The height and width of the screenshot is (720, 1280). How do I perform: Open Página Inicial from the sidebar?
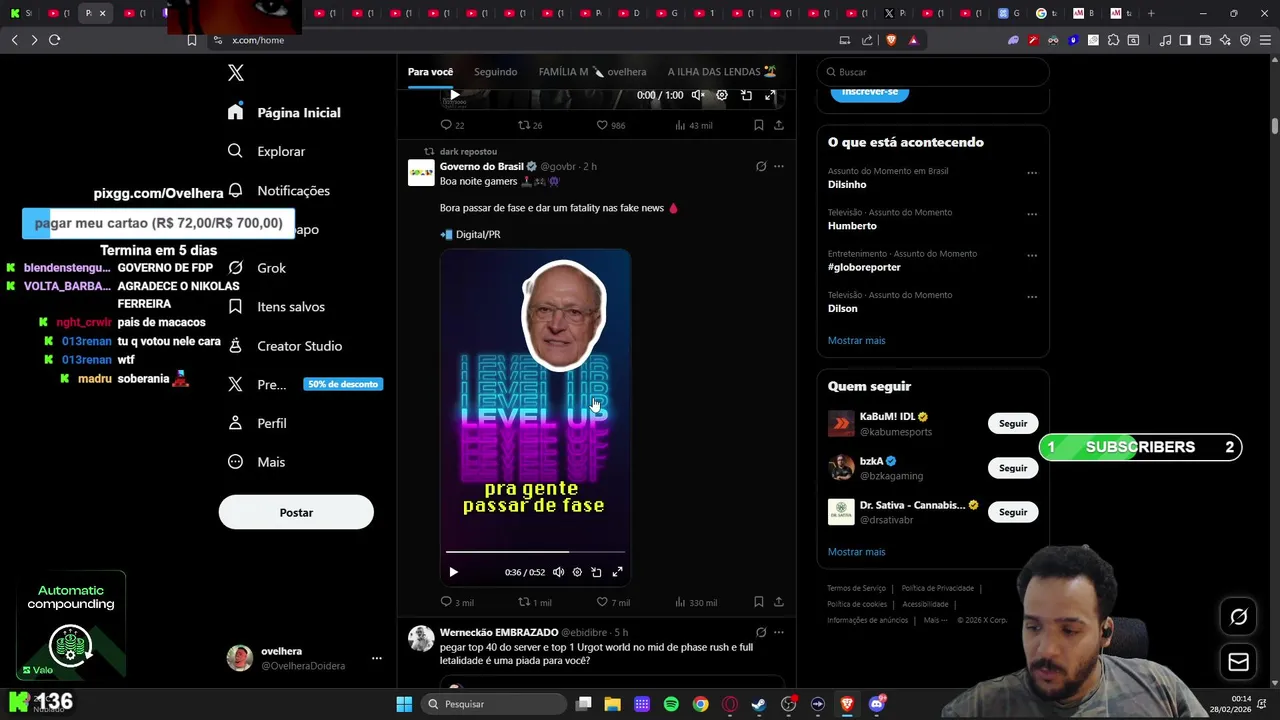[284, 112]
